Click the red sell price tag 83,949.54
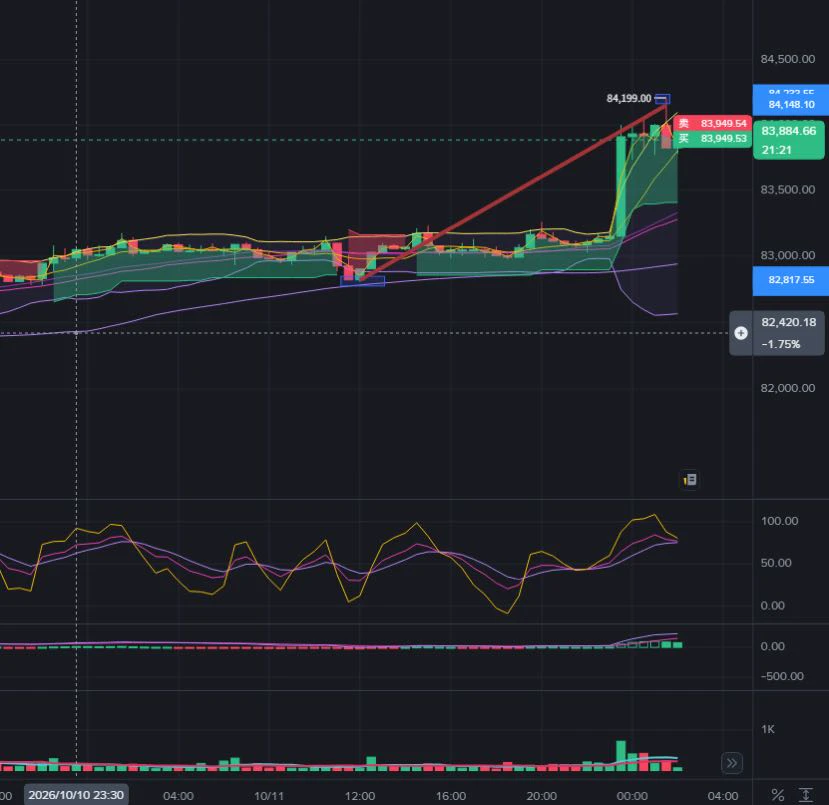Viewport: 829px width, 805px height. coord(712,123)
